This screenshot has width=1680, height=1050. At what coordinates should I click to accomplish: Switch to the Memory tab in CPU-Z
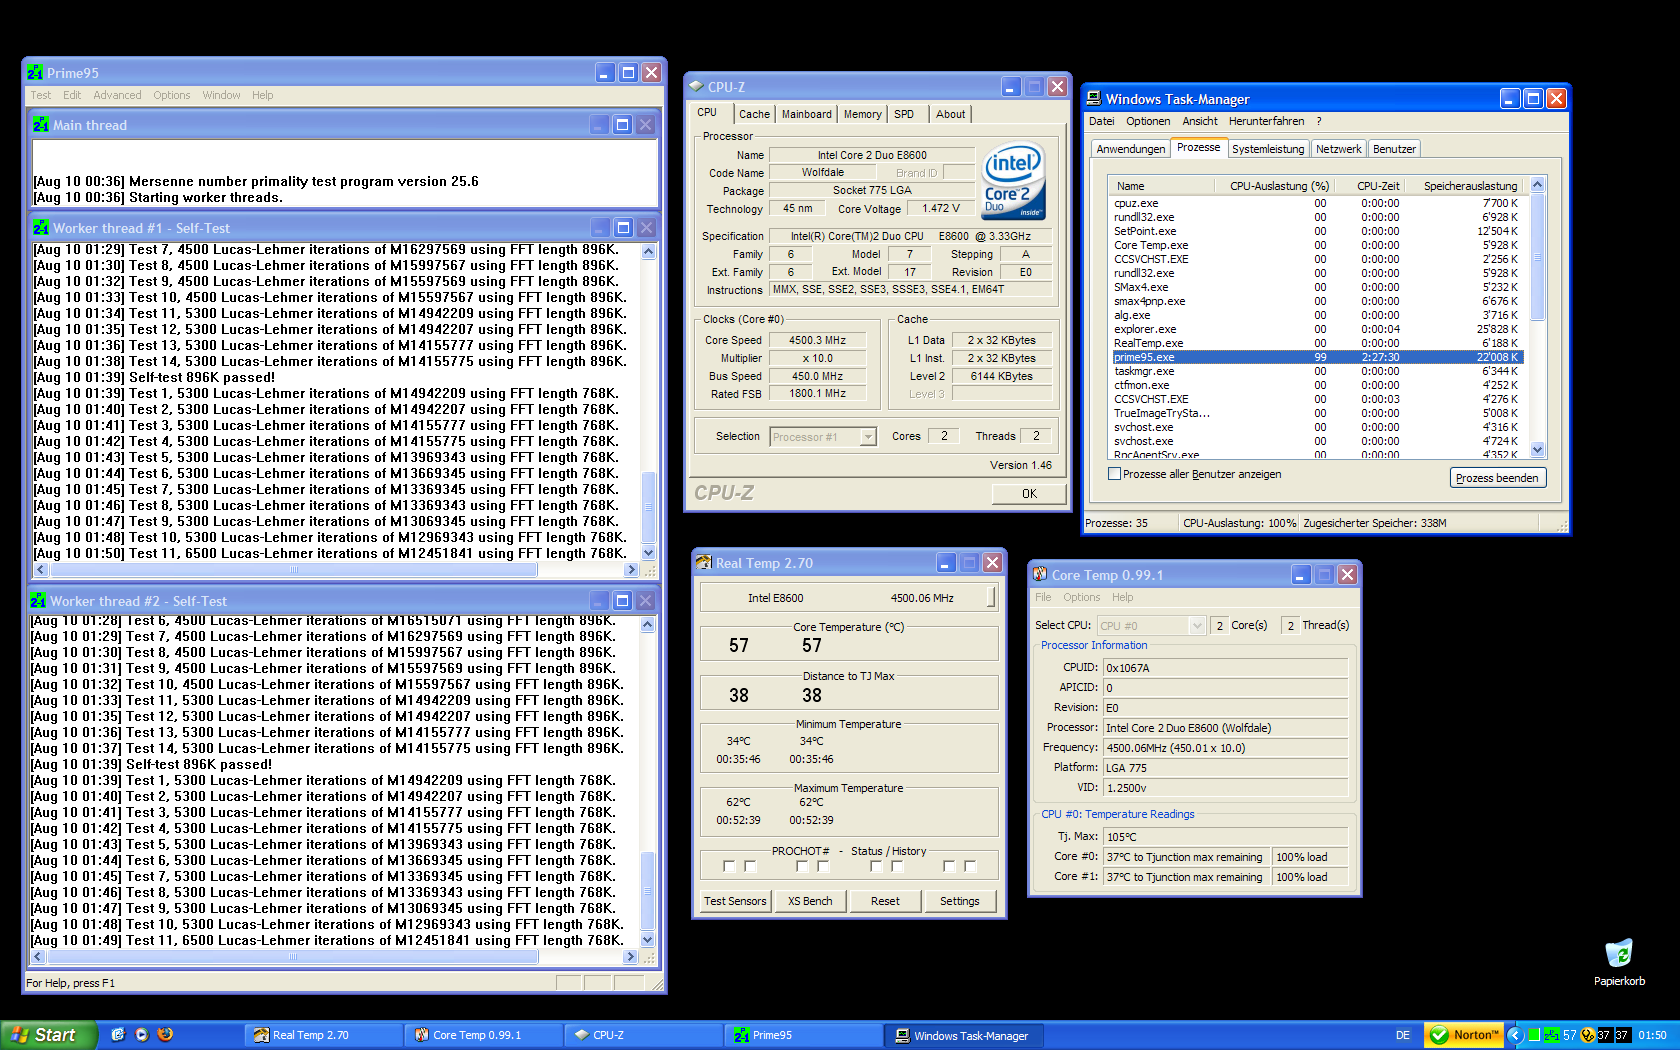click(862, 114)
